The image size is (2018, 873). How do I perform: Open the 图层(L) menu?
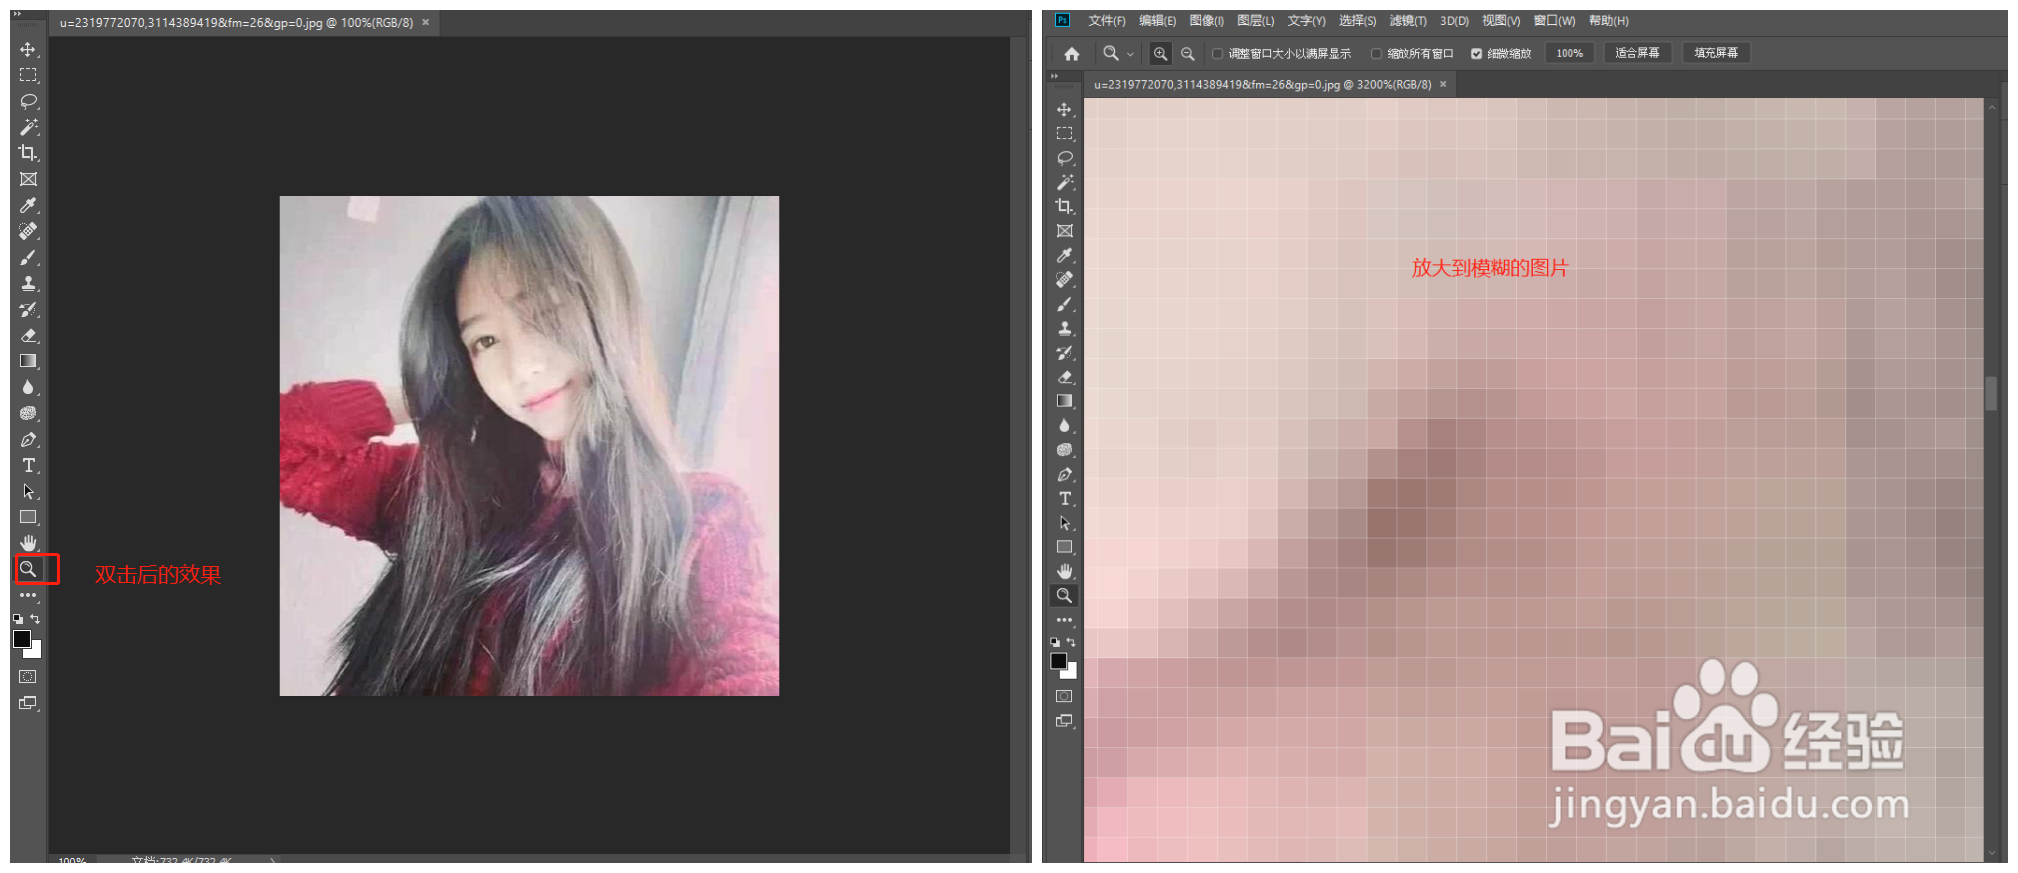point(1255,21)
